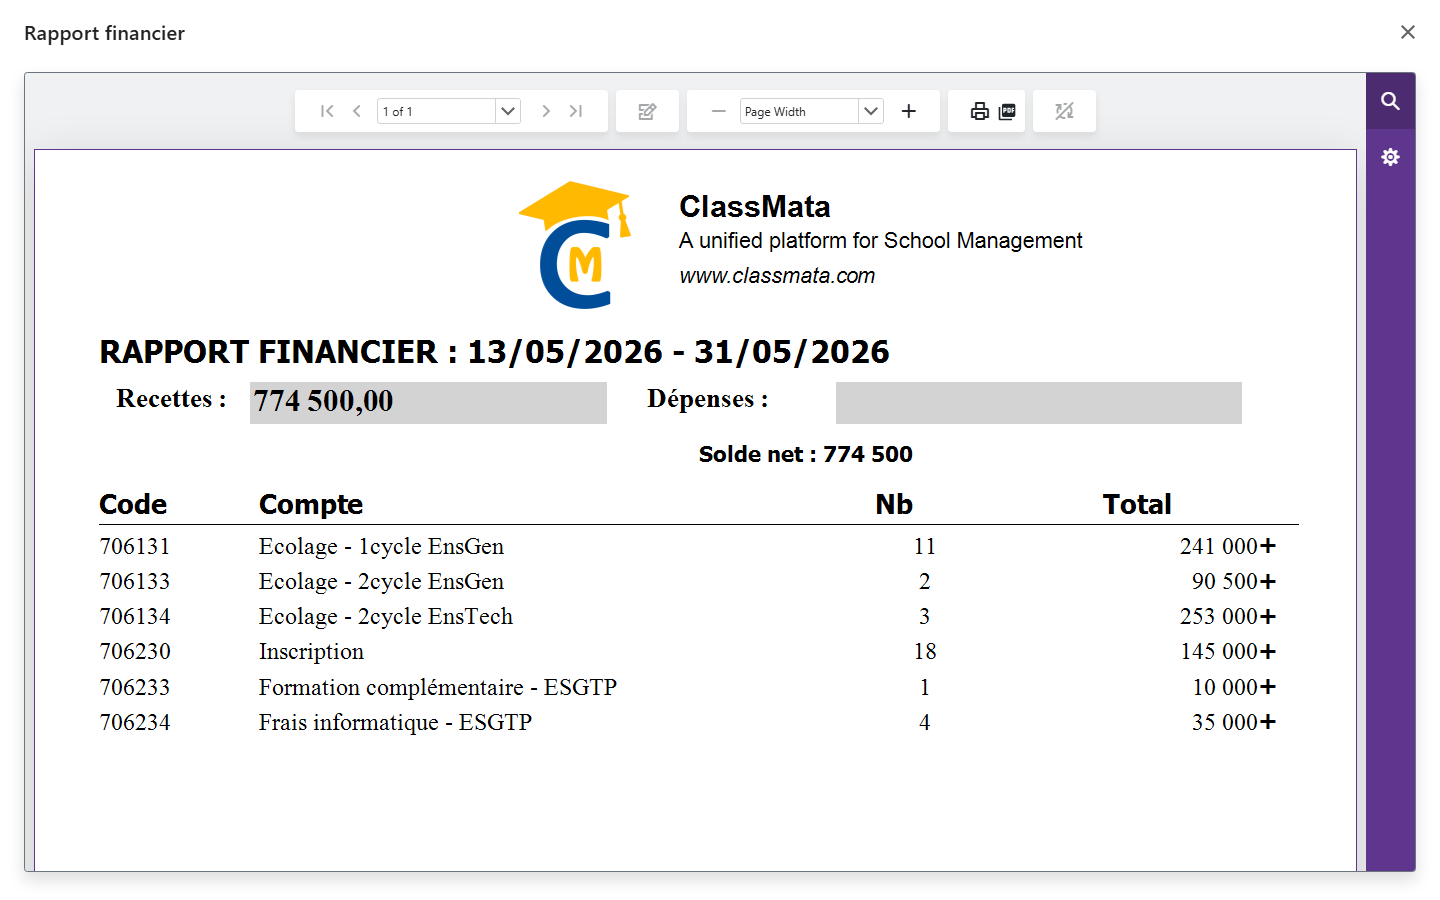1440x900 pixels.
Task: Open the viewer settings gear
Action: pyautogui.click(x=1390, y=157)
